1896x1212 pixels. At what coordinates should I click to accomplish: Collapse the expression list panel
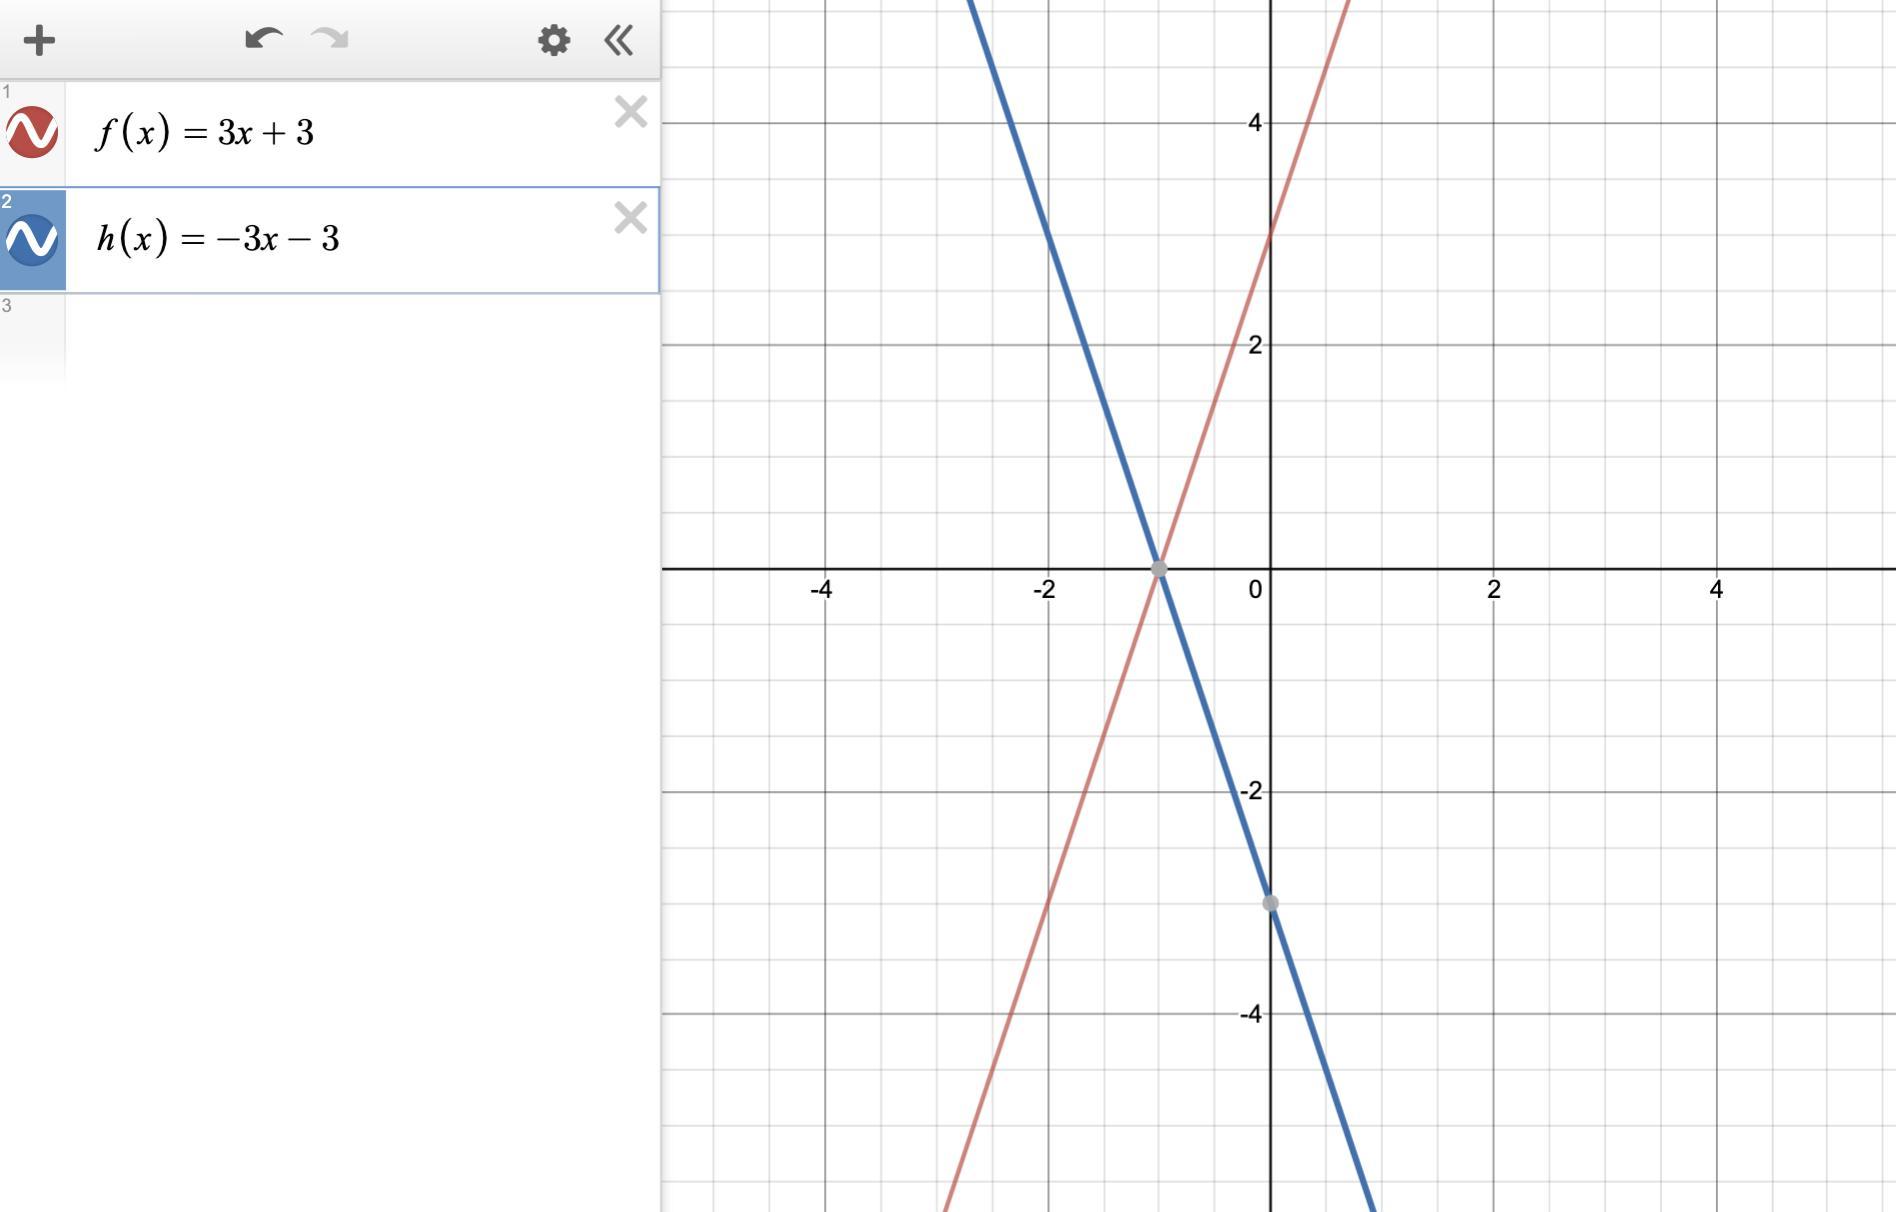[x=619, y=40]
